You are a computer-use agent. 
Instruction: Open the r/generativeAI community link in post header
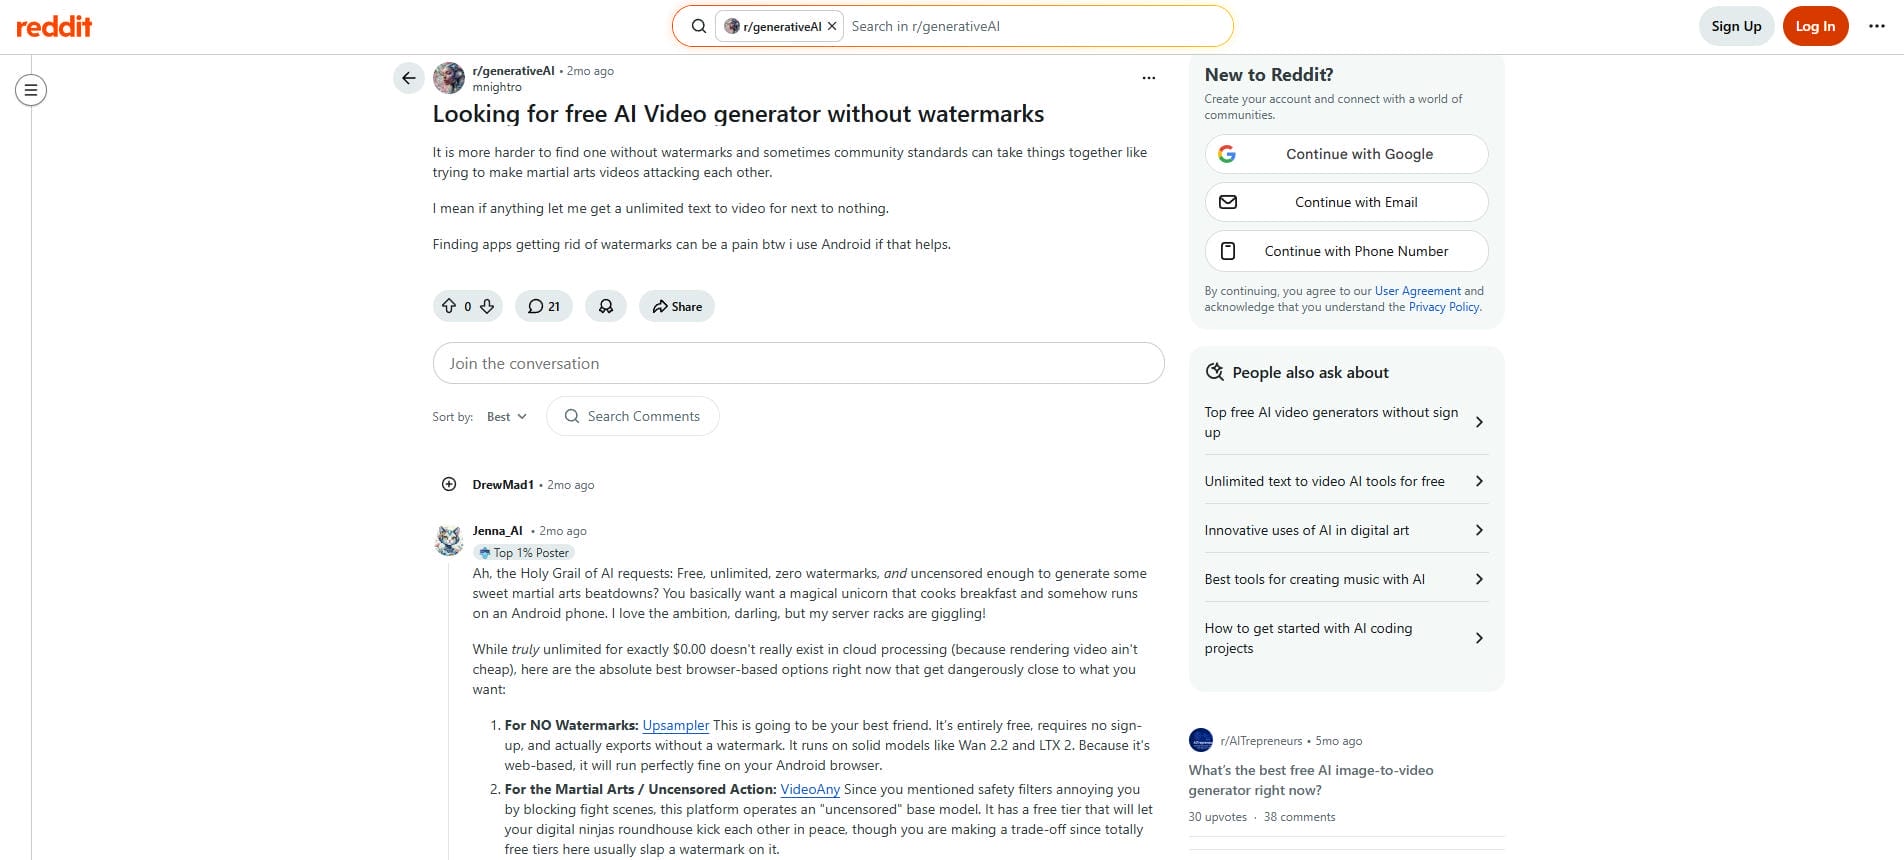coord(513,71)
